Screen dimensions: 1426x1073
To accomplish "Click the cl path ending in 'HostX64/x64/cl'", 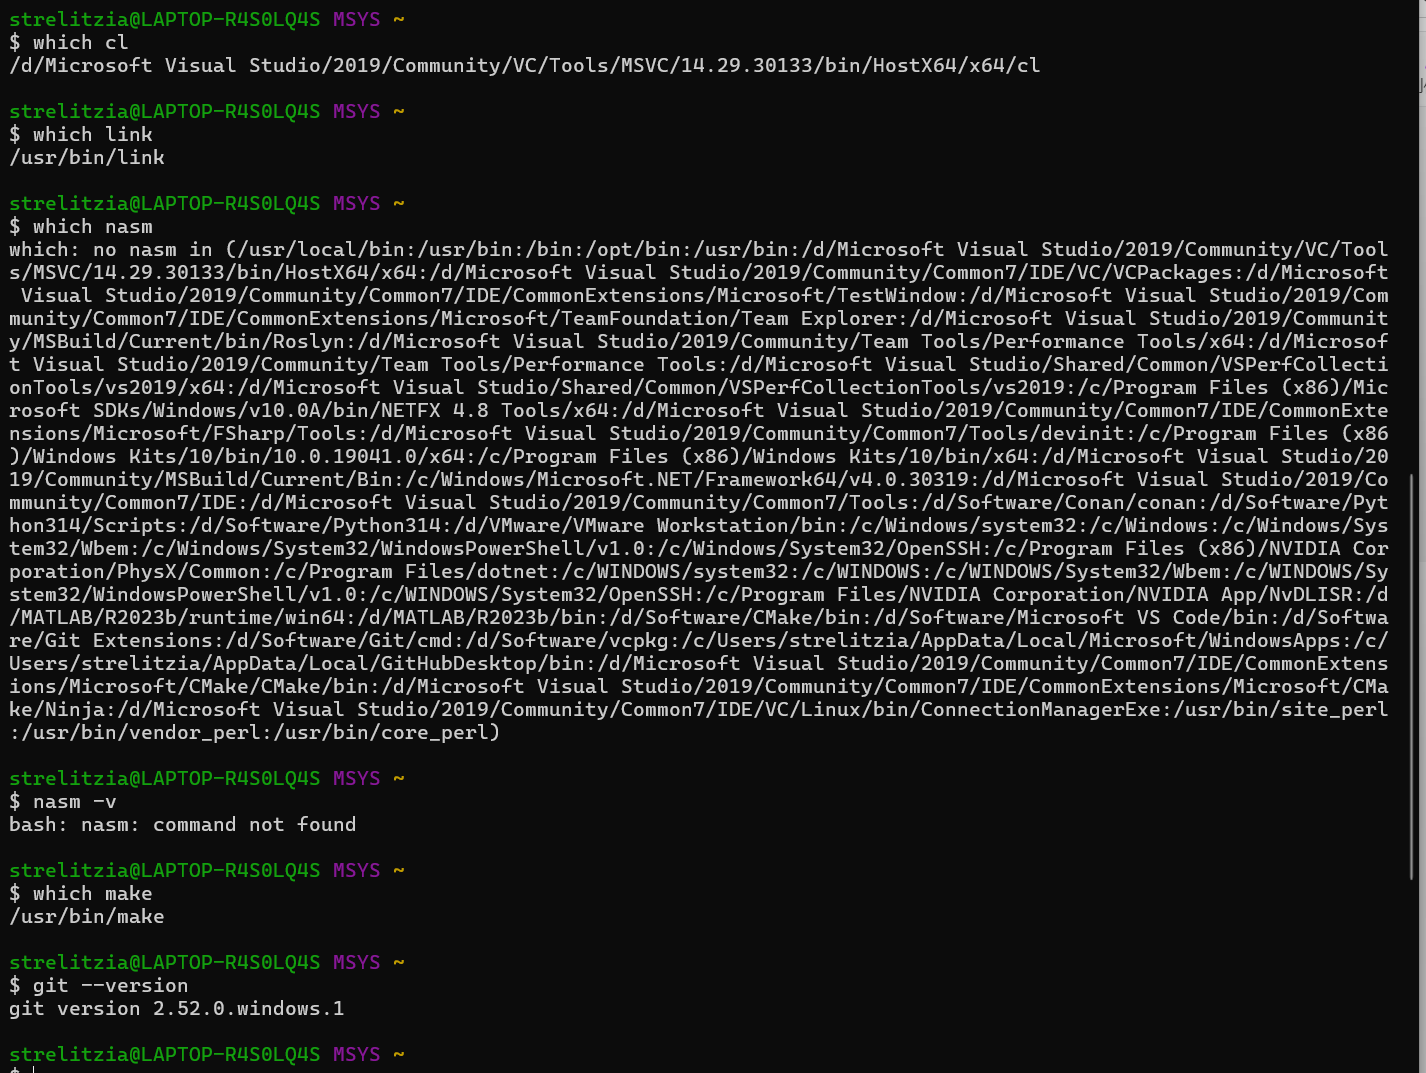I will pyautogui.click(x=525, y=65).
